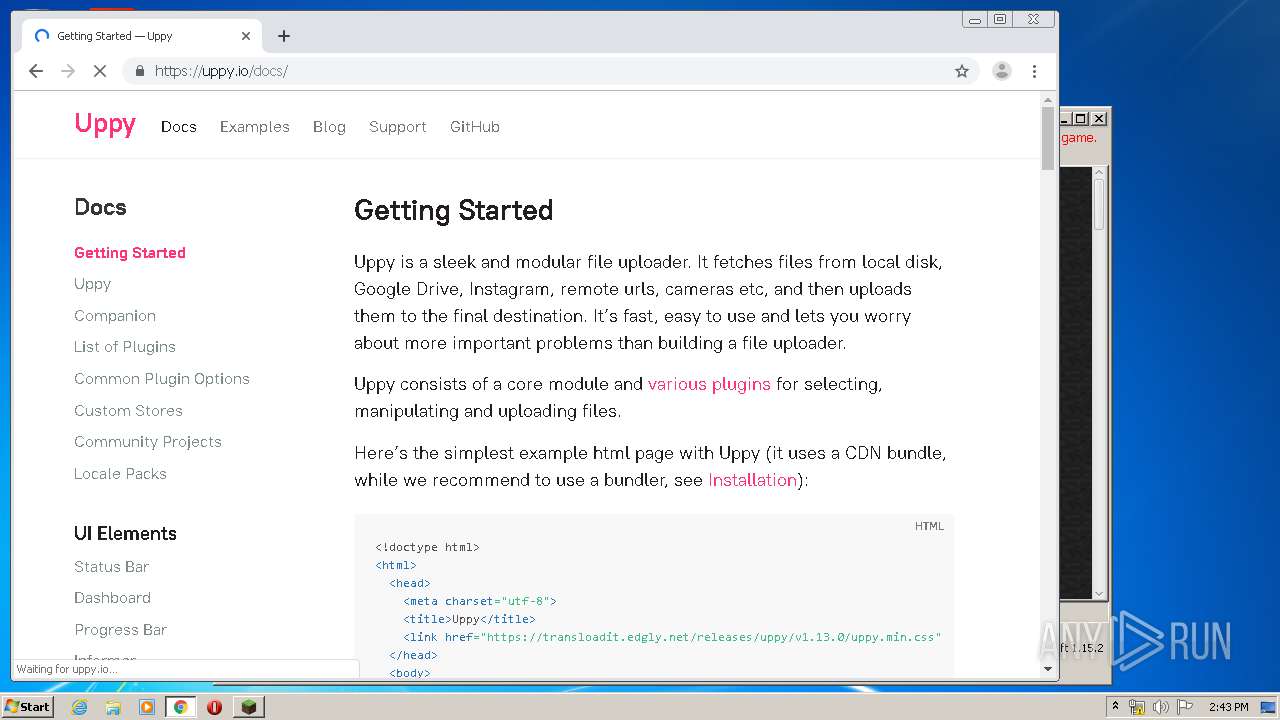The width and height of the screenshot is (1280, 720).
Task: Select the Getting Started — Uppy tab
Action: tap(142, 36)
